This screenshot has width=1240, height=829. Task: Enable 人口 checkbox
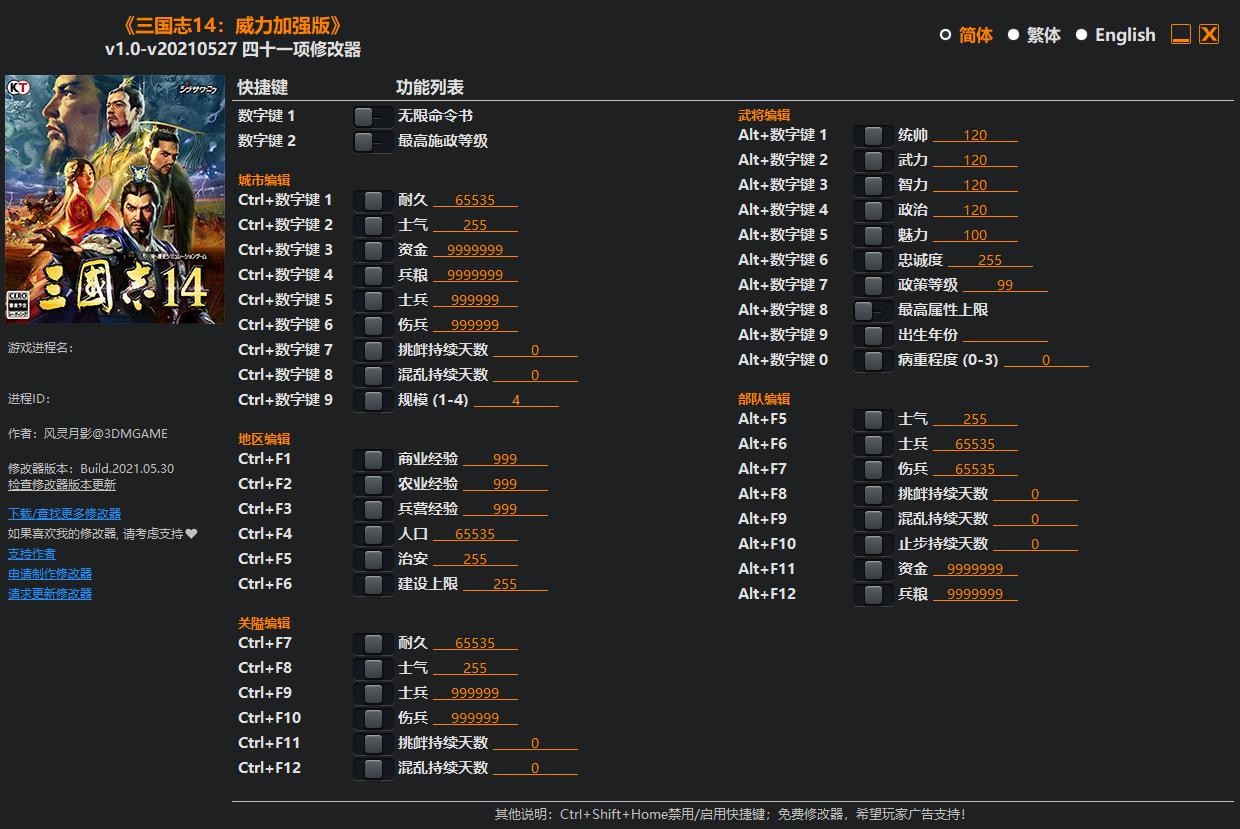pos(373,534)
